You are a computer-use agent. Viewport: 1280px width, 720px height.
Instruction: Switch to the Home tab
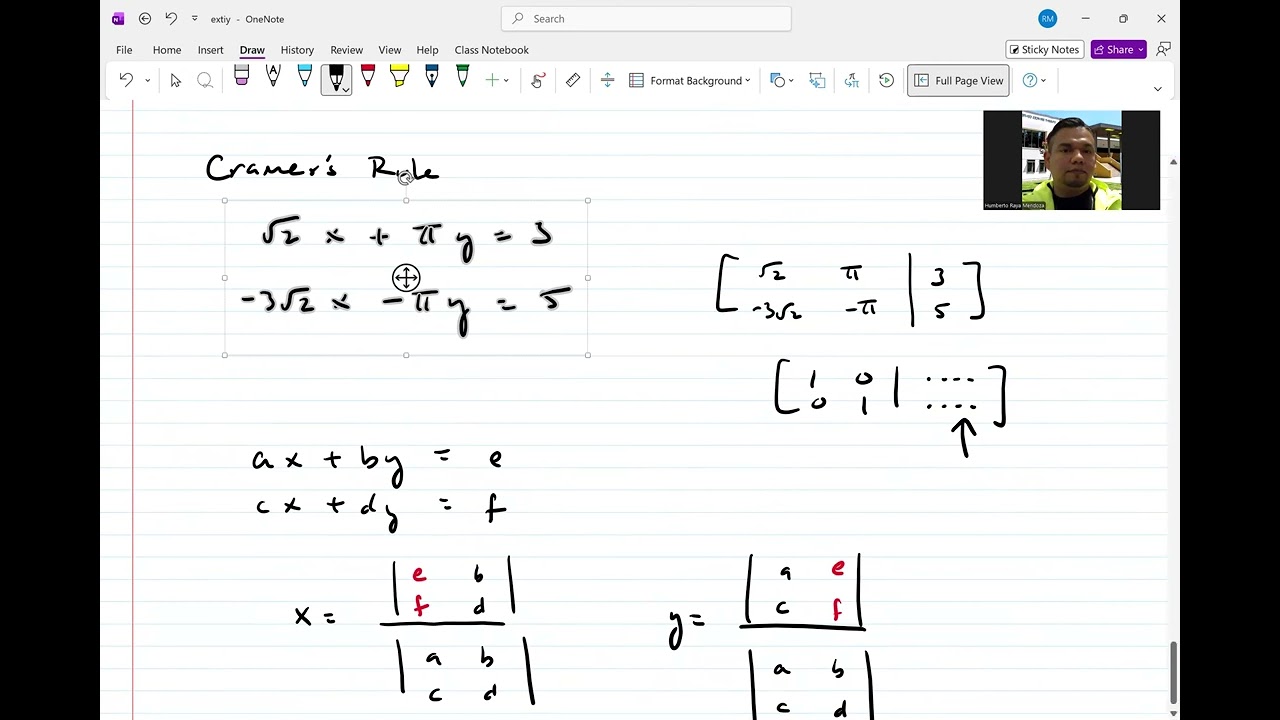pos(167,50)
